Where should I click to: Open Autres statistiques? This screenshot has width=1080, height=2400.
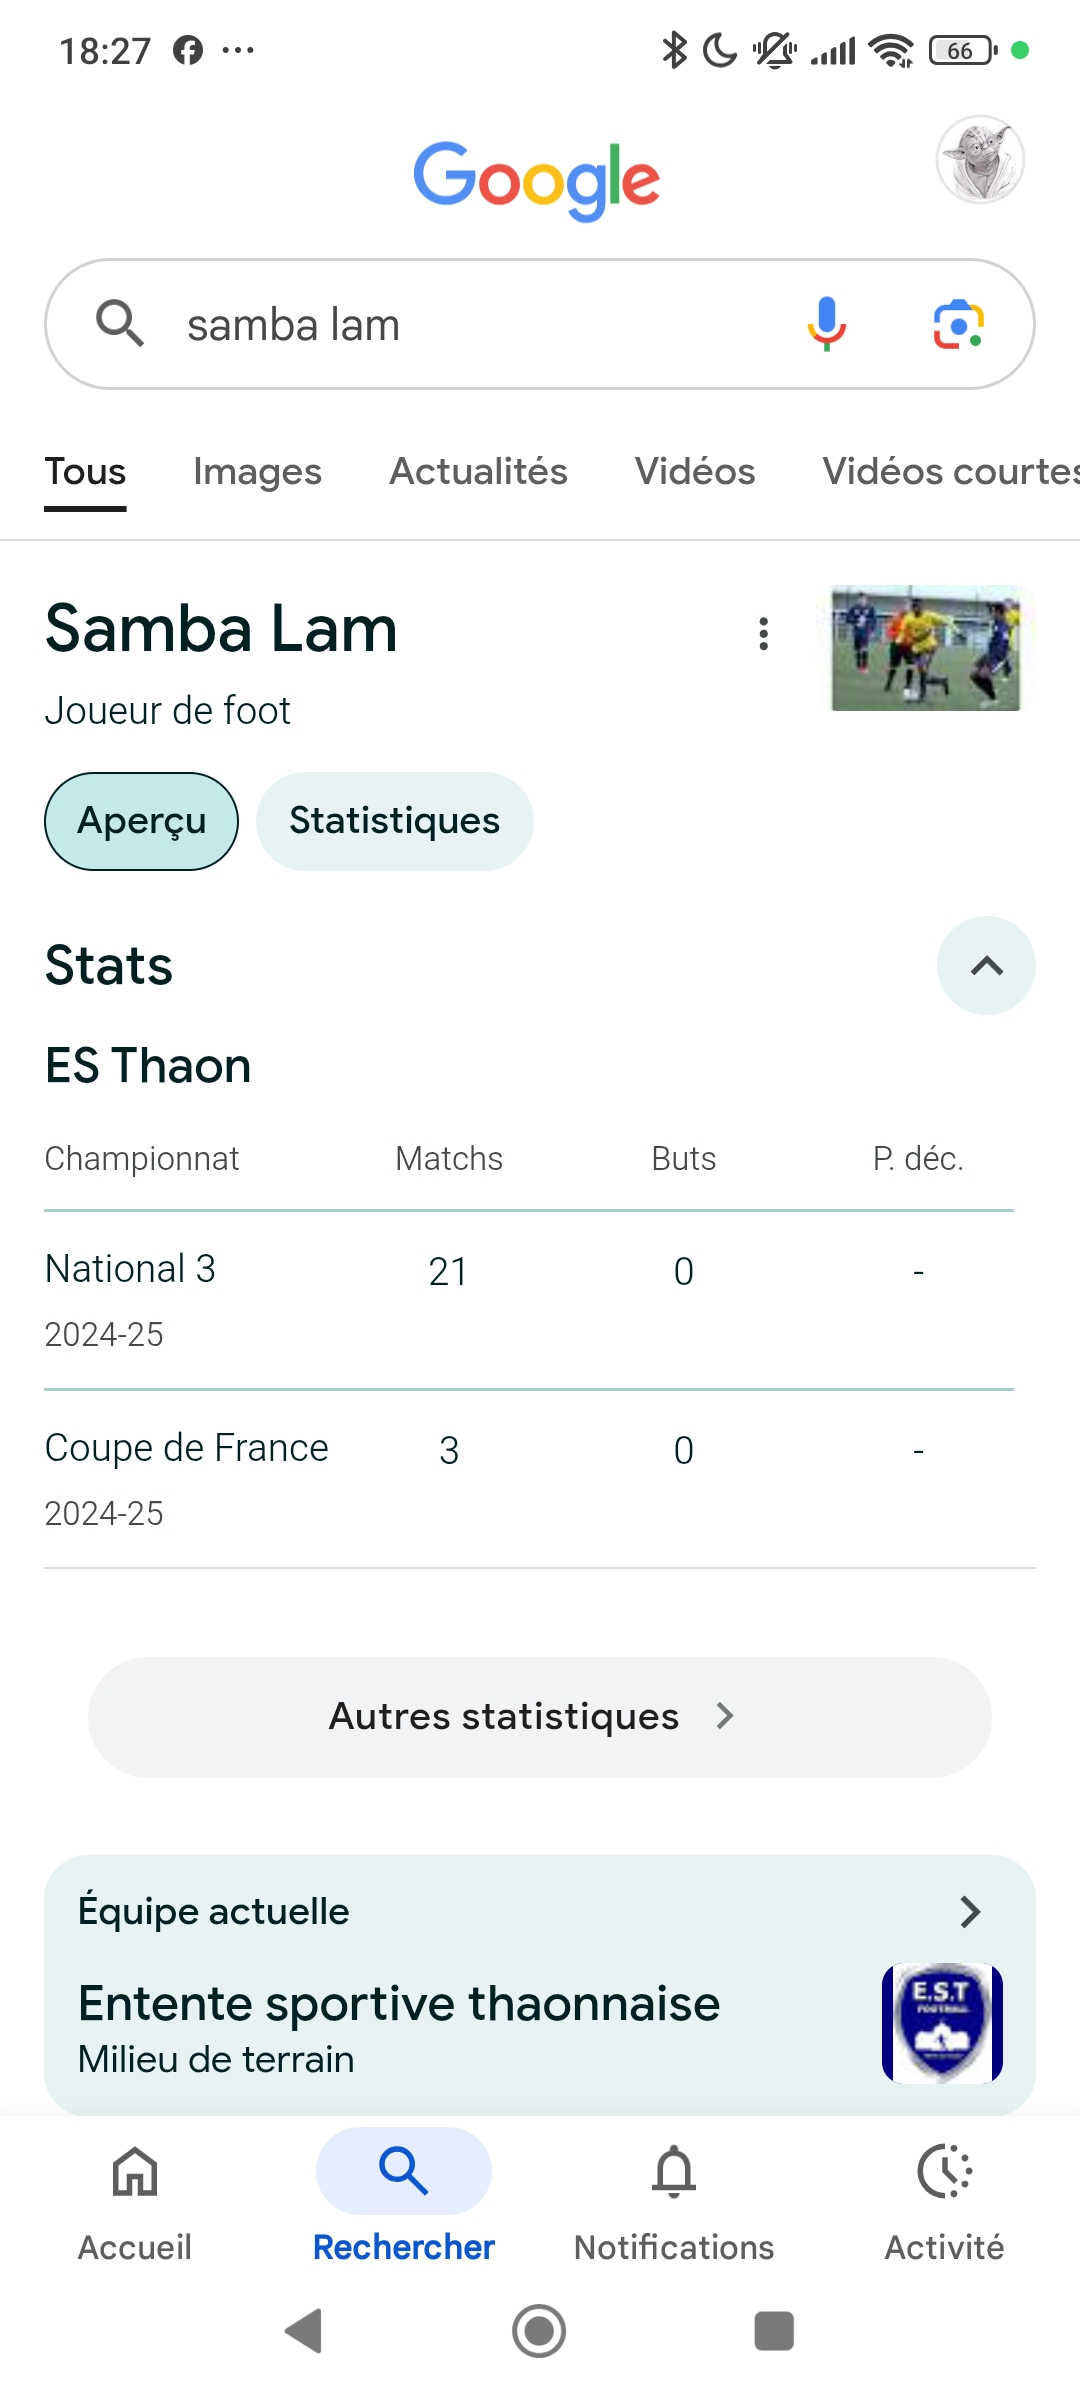point(540,1717)
